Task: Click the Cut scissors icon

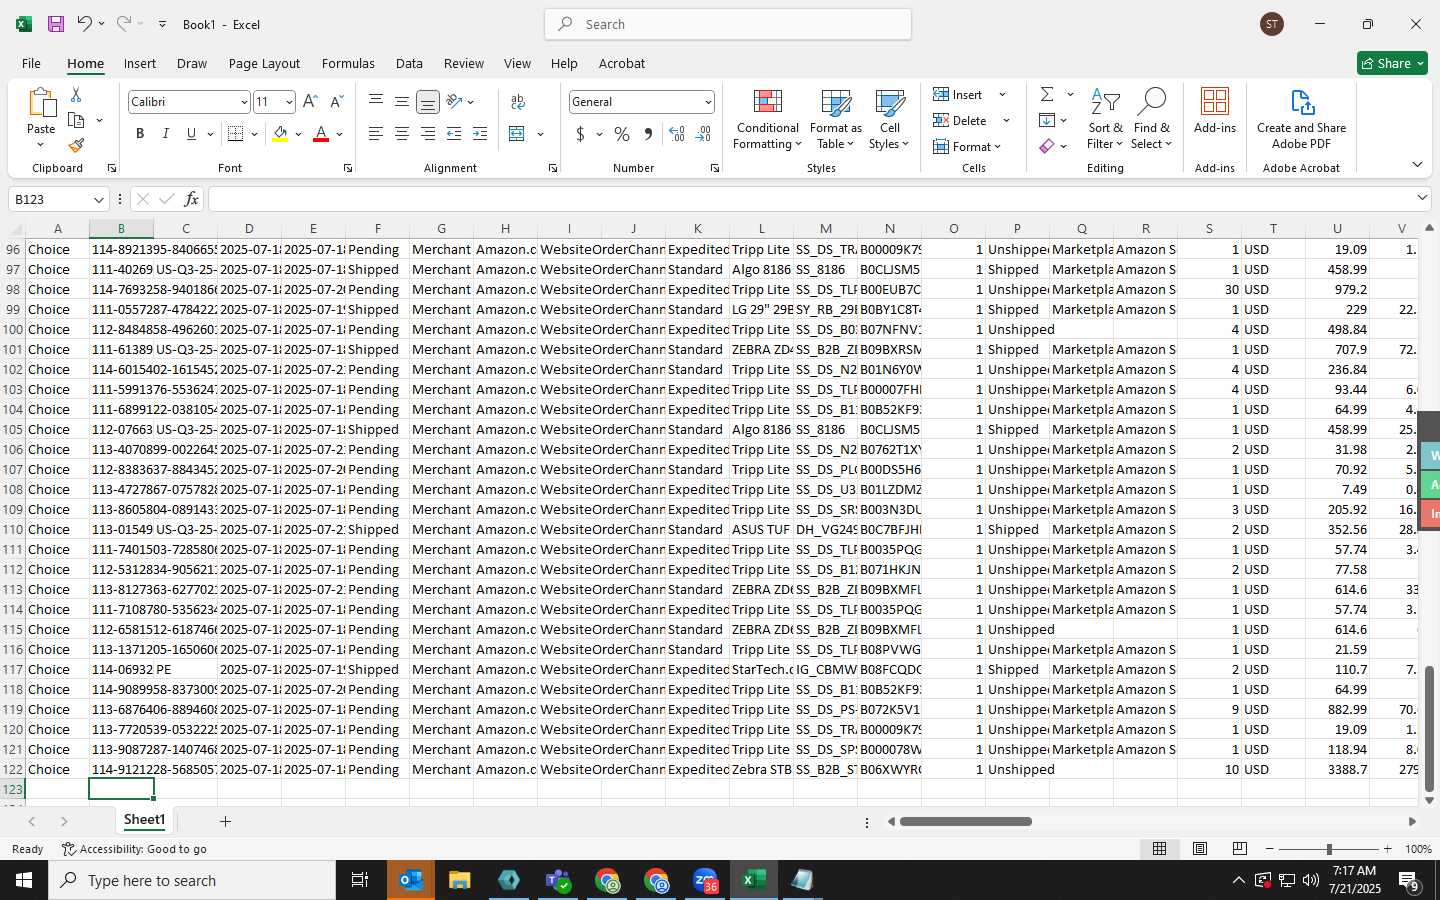Action: (x=76, y=94)
